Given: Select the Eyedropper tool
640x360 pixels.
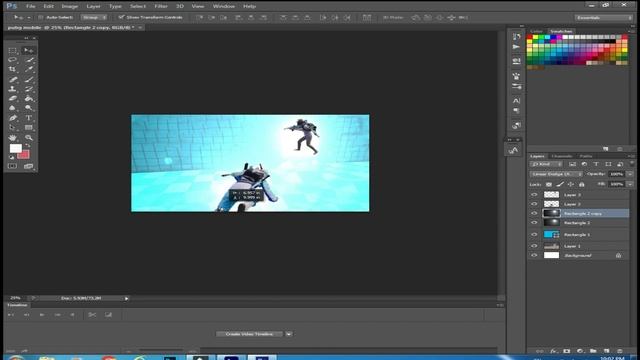Looking at the screenshot, I should coord(29,69).
